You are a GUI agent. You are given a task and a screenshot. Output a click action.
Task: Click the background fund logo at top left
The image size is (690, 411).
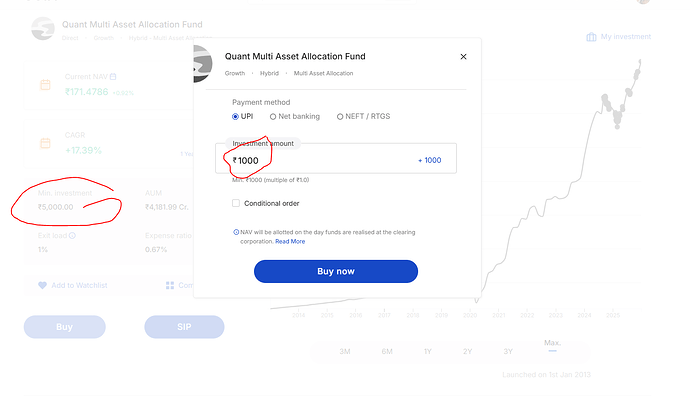pos(42,30)
